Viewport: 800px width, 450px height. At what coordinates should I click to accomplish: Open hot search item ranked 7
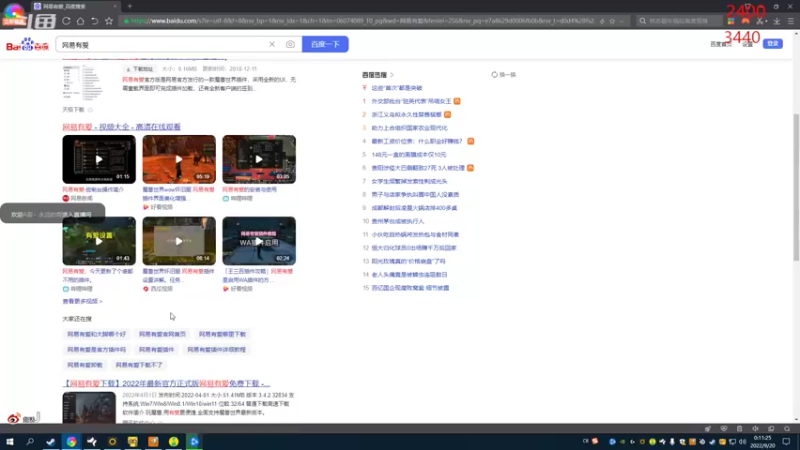(409, 181)
